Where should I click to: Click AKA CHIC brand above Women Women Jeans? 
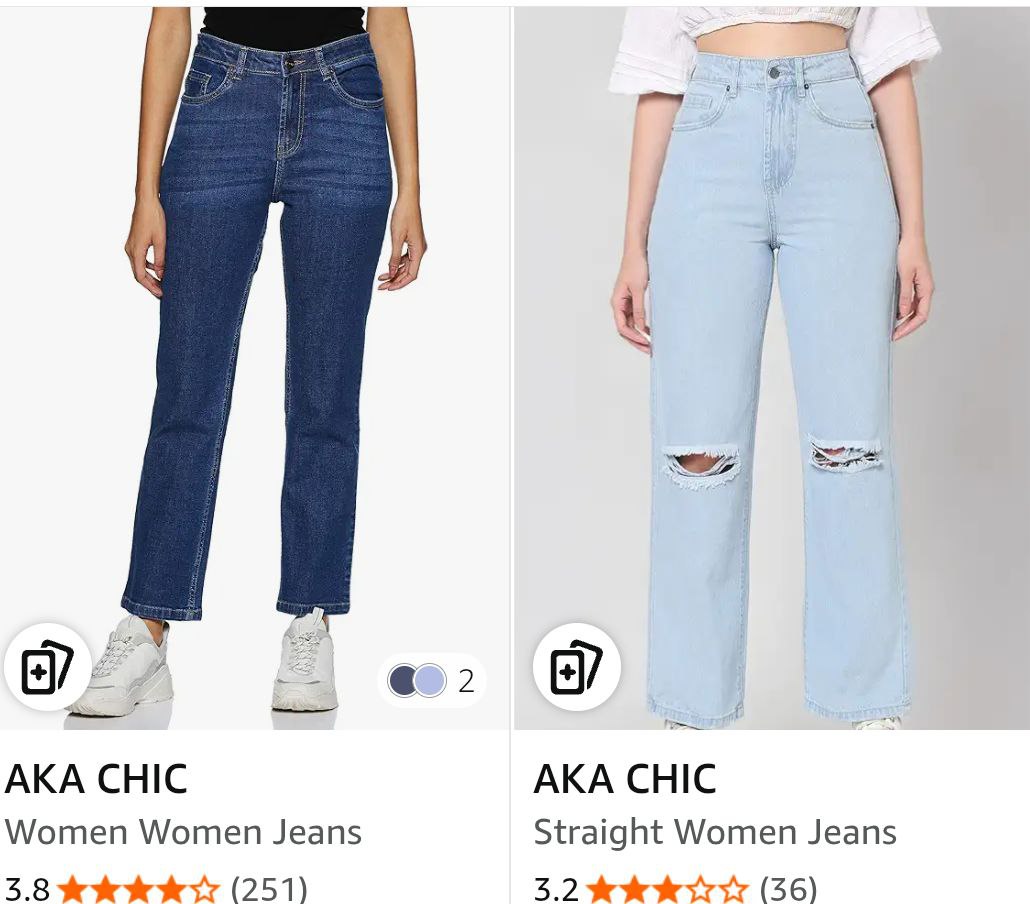coord(96,779)
